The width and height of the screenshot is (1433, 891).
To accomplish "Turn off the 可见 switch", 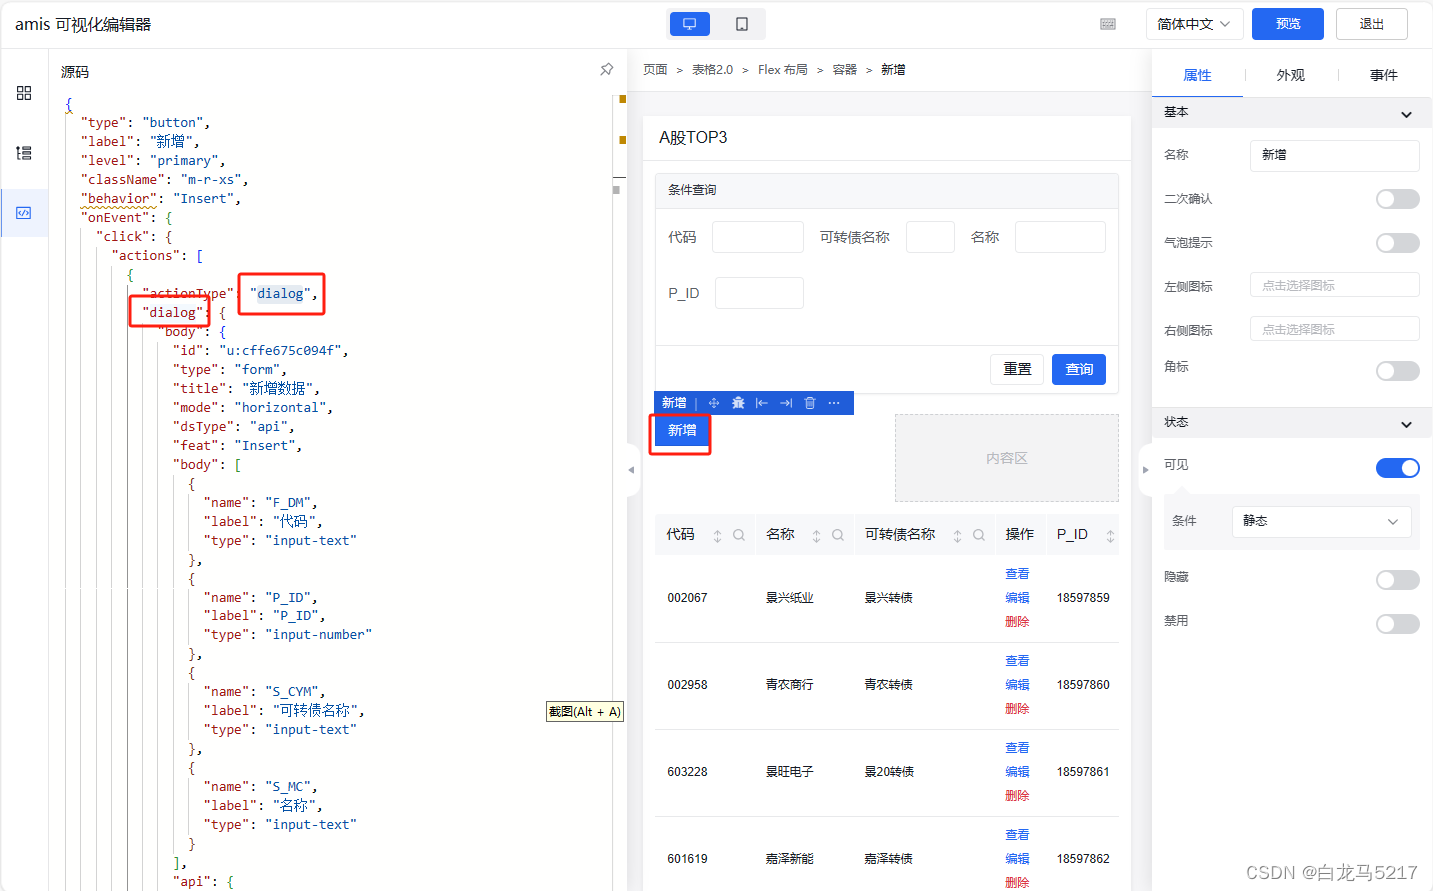I will point(1397,468).
